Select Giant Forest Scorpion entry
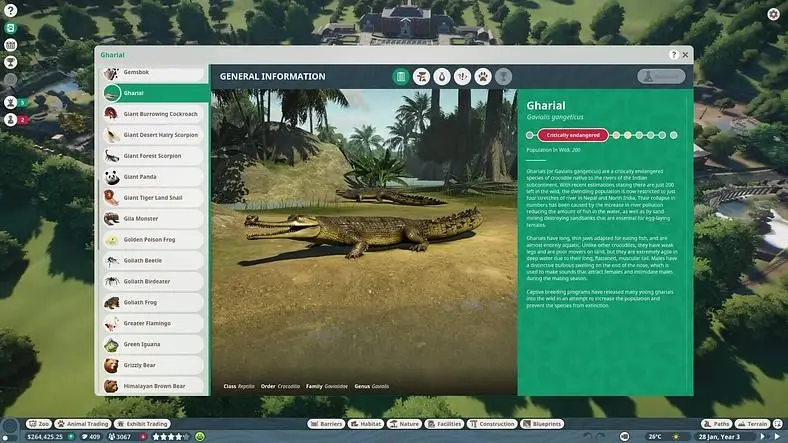The height and width of the screenshot is (443, 788). coord(154,156)
